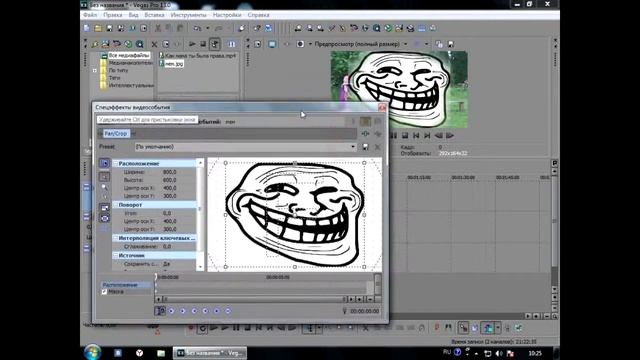
Task: Collapse the 'Поворот' property group
Action: click(116, 205)
